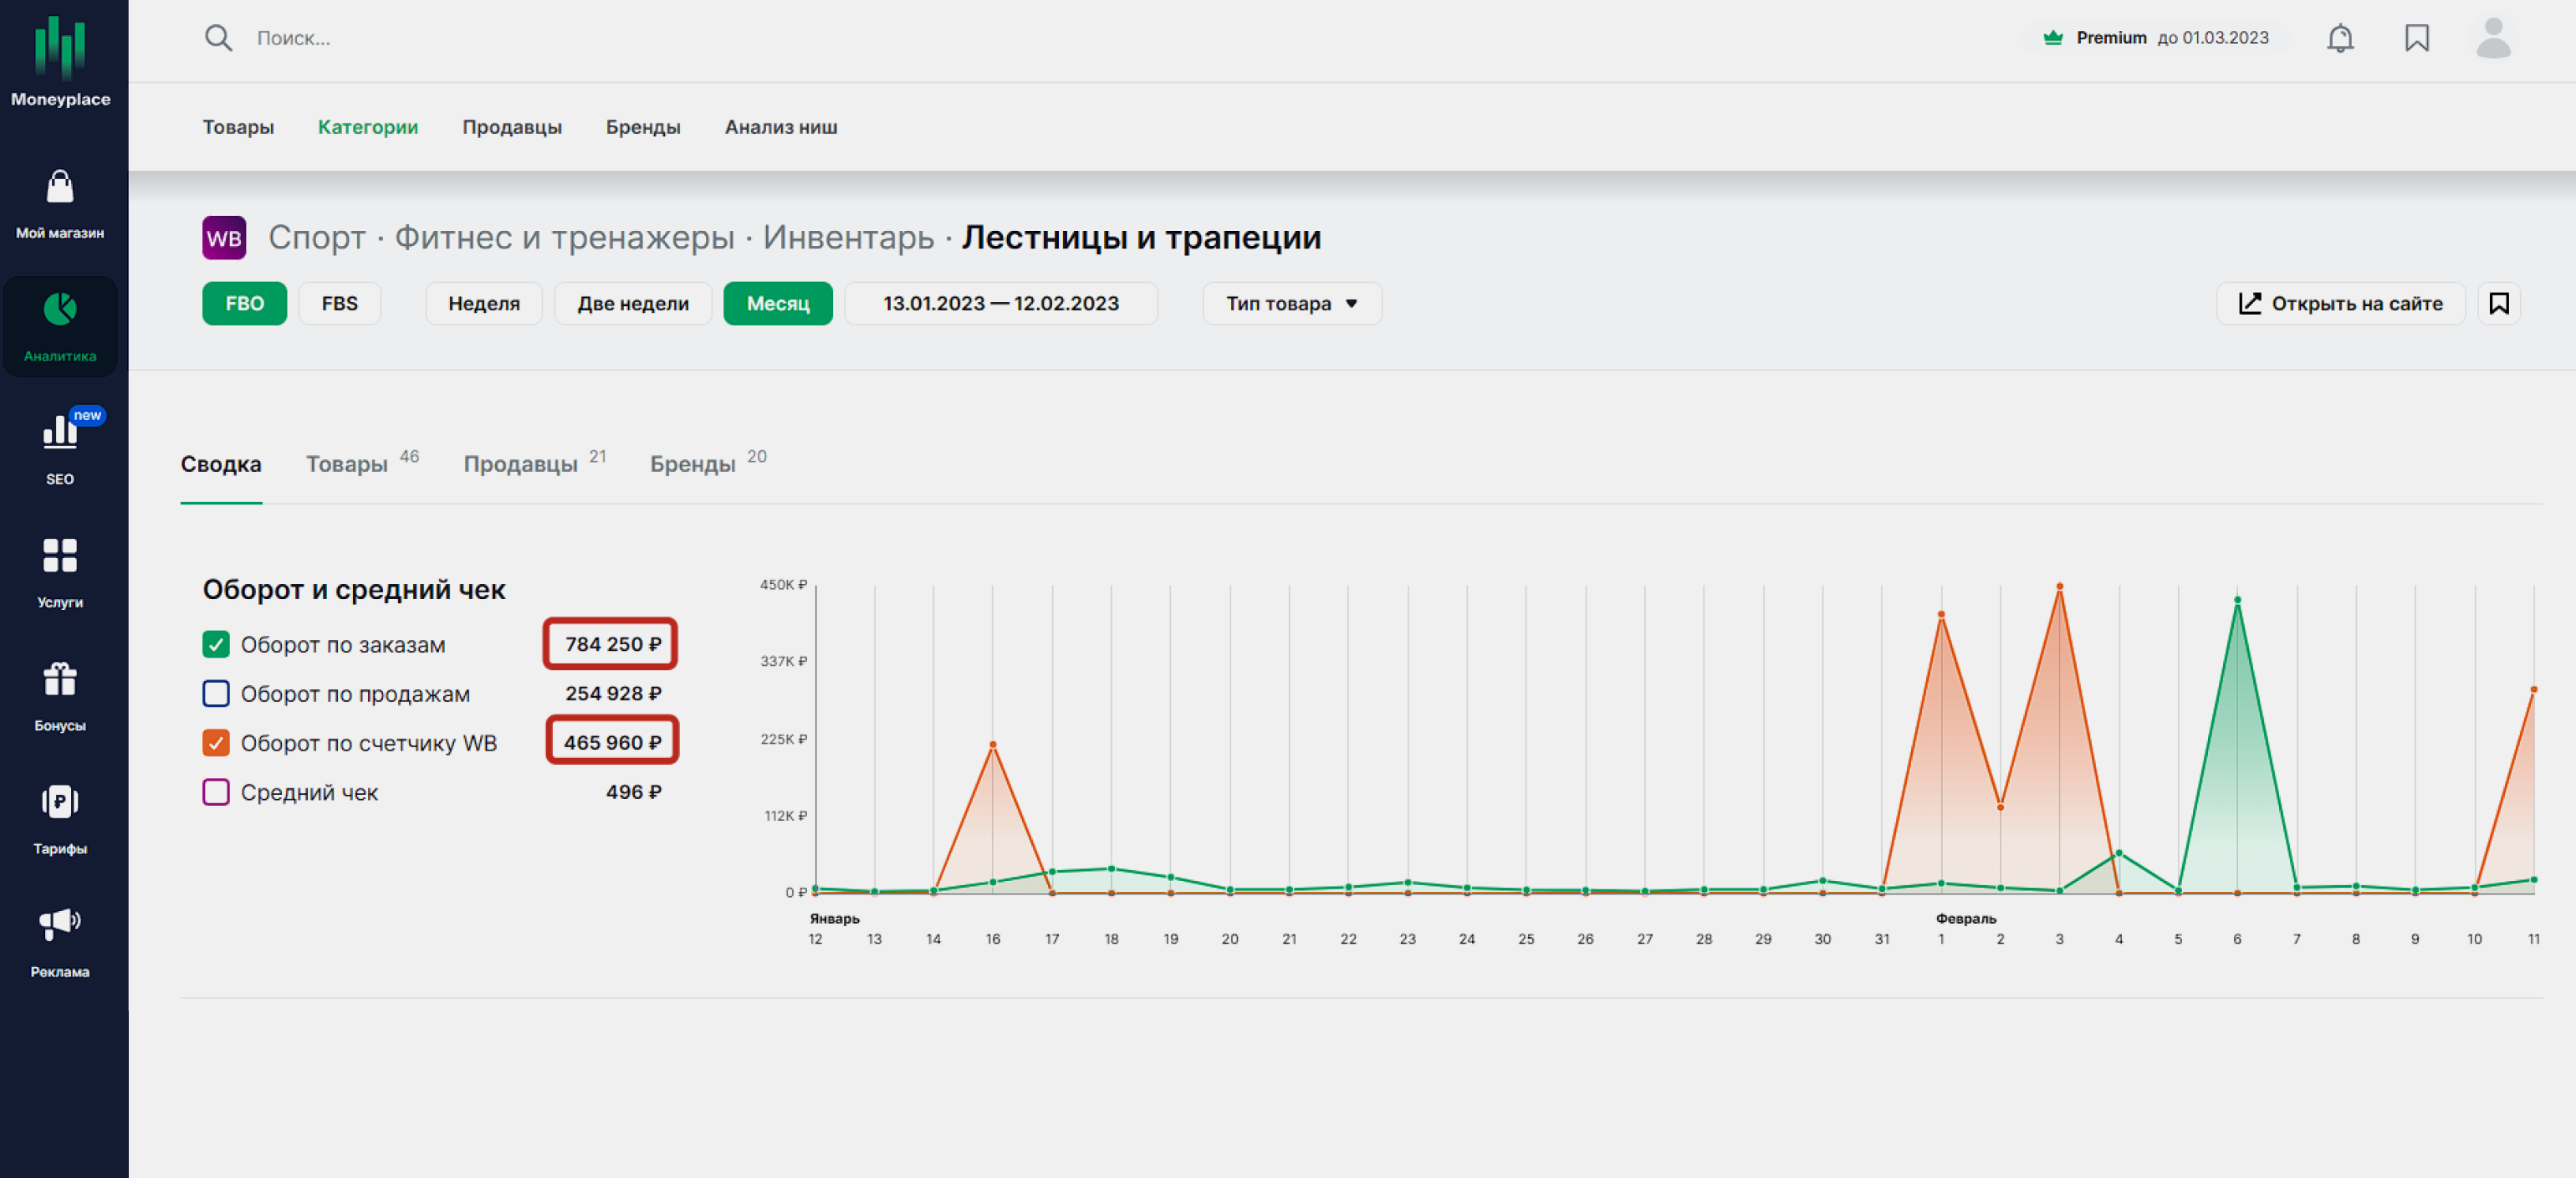Open Мой магазин in the sidebar

pos(60,205)
